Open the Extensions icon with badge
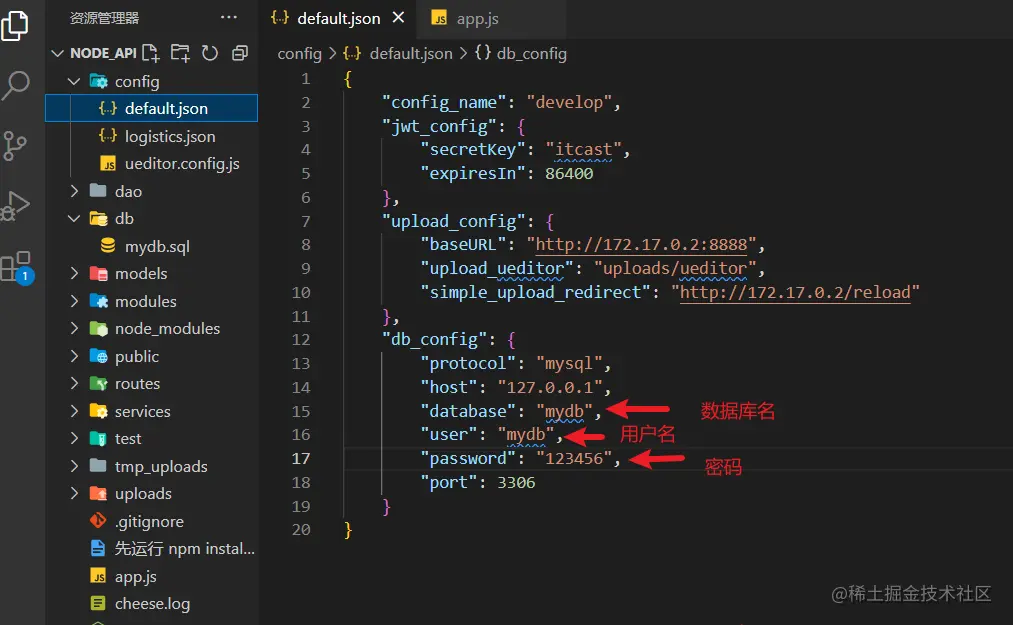Image resolution: width=1013 pixels, height=625 pixels. click(16, 267)
